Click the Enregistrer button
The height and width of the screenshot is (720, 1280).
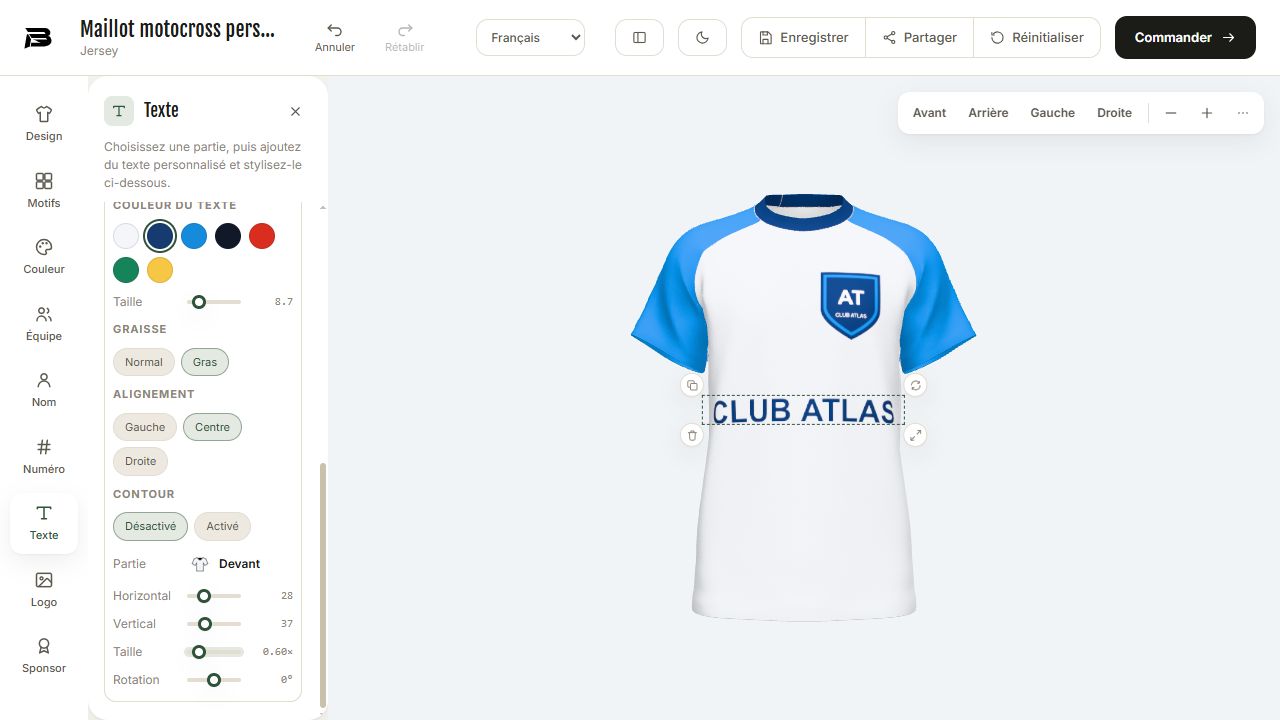[x=803, y=37]
